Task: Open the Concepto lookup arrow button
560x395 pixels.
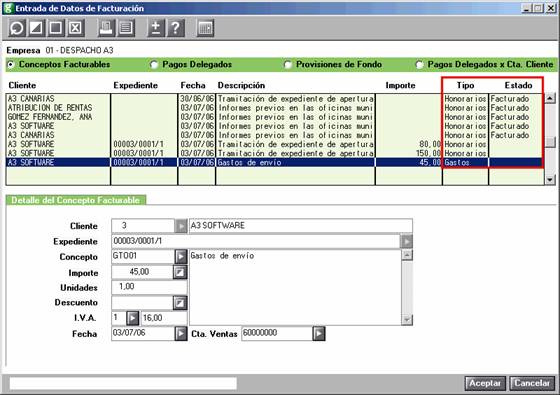Action: click(181, 256)
